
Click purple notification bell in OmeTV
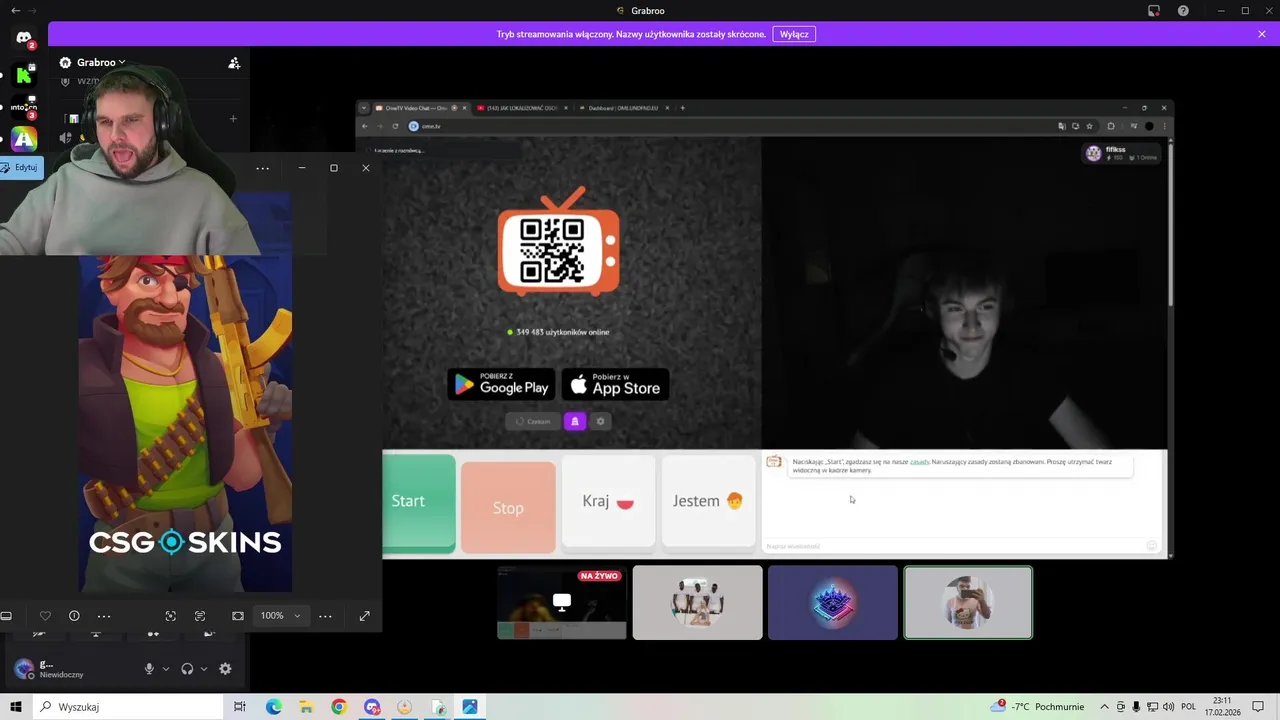(575, 422)
